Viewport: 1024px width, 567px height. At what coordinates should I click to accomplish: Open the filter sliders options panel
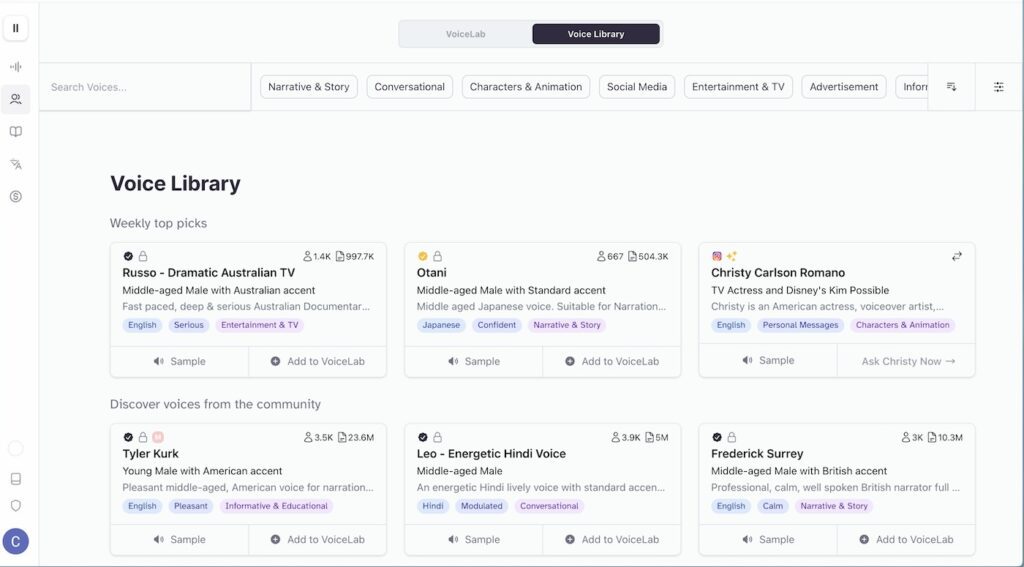click(998, 87)
